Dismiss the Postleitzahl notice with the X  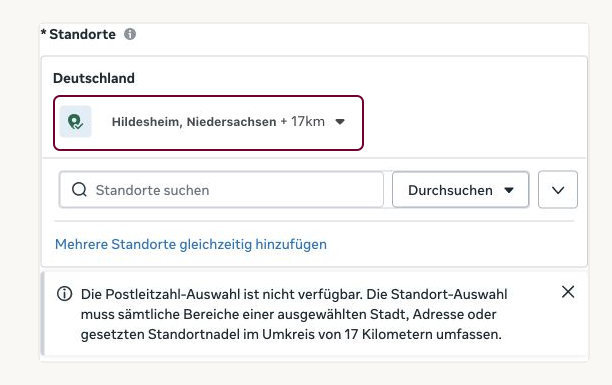(x=568, y=292)
